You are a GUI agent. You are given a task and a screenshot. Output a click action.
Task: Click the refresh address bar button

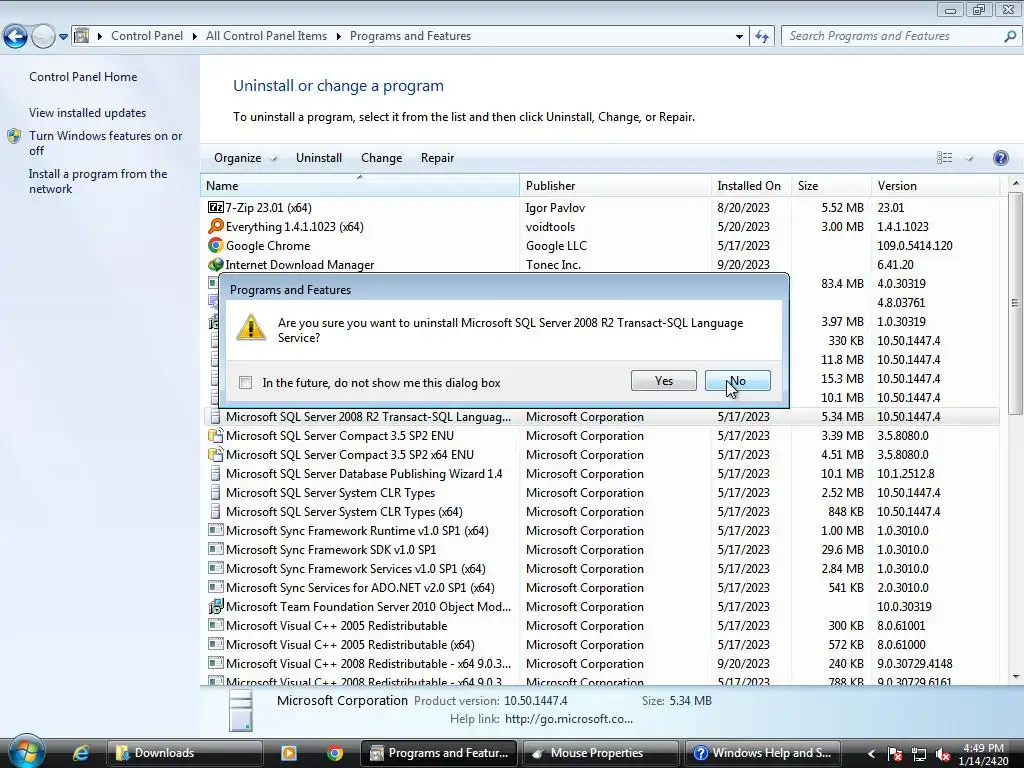(x=761, y=36)
